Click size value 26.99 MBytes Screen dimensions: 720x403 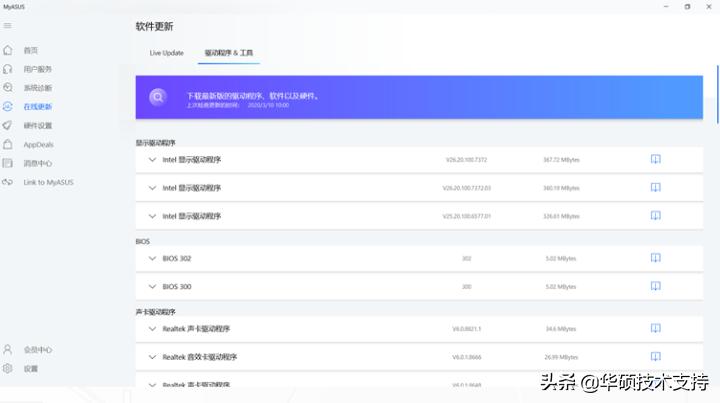pyautogui.click(x=561, y=357)
